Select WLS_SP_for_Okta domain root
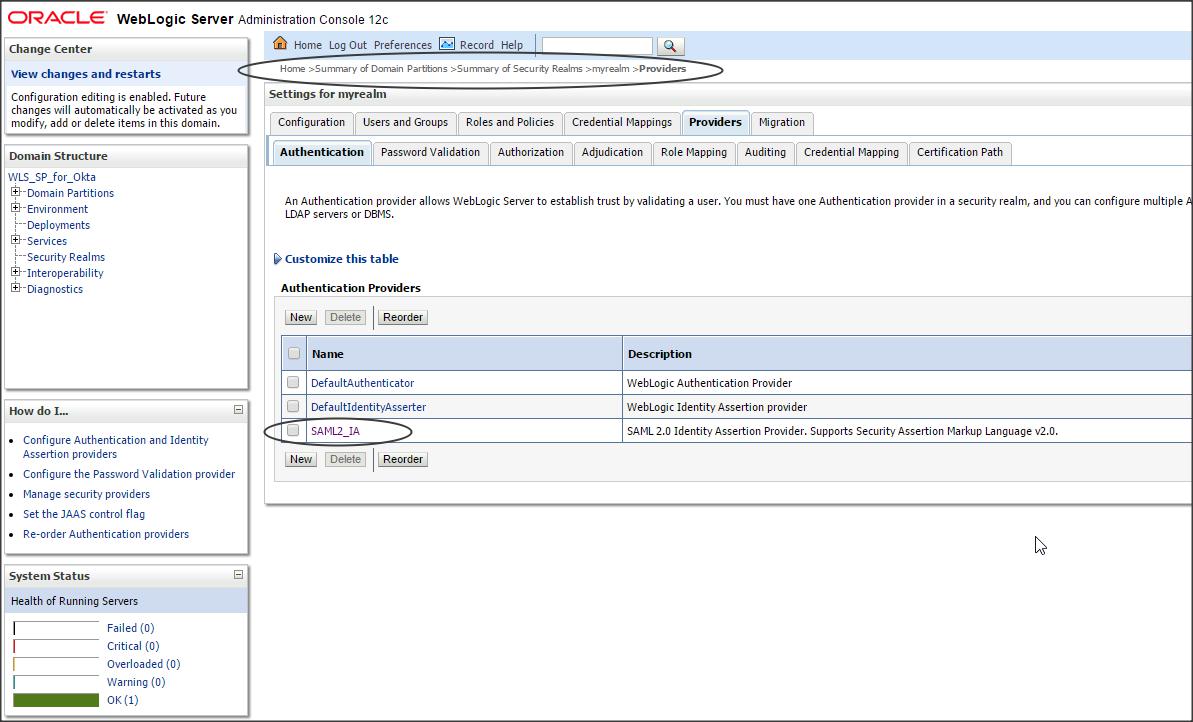The image size is (1193, 722). coord(52,177)
